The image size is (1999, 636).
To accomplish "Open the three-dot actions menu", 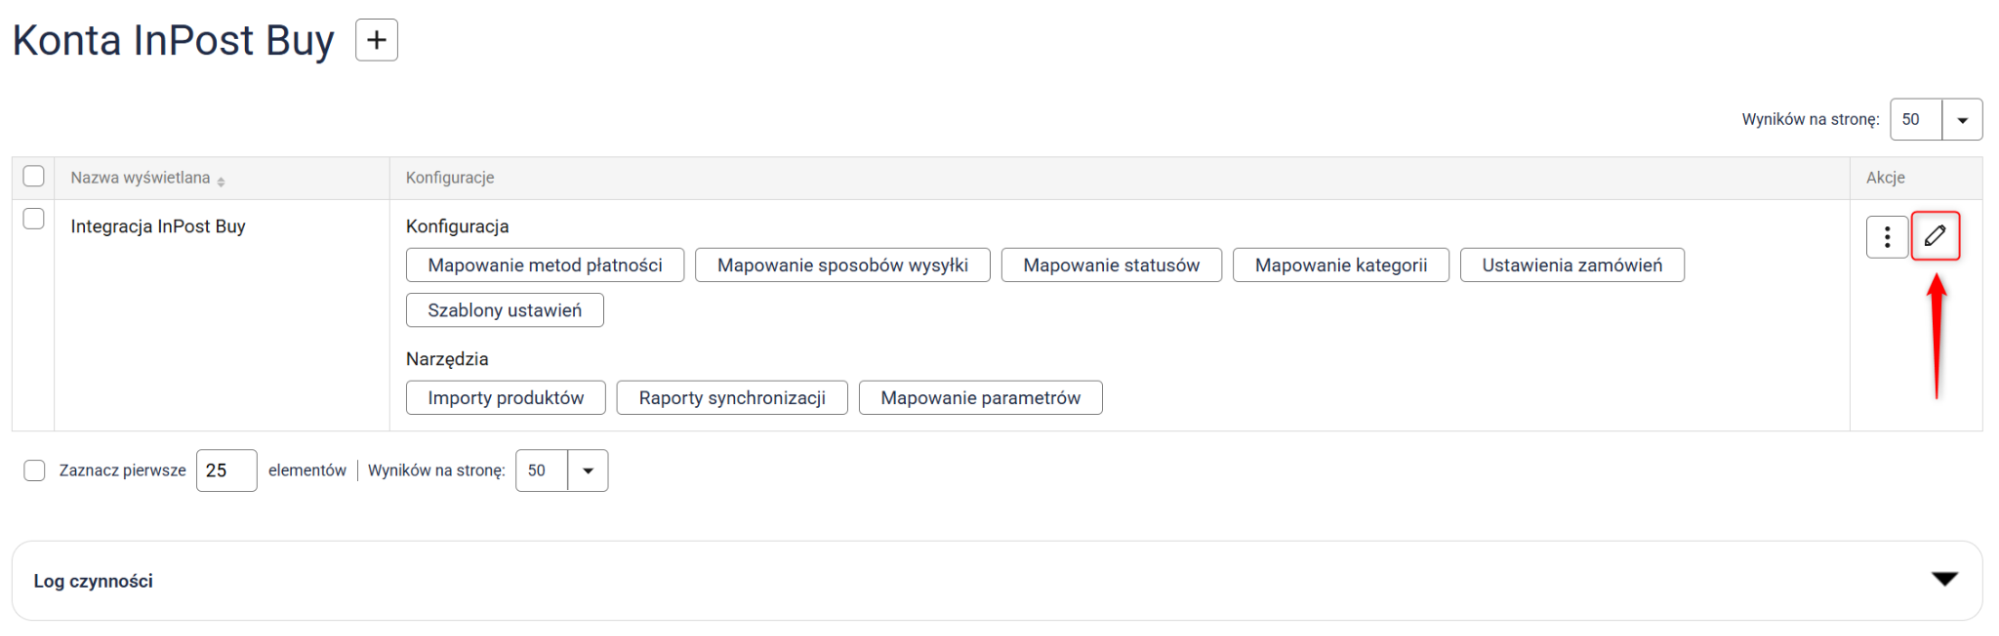I will point(1886,237).
